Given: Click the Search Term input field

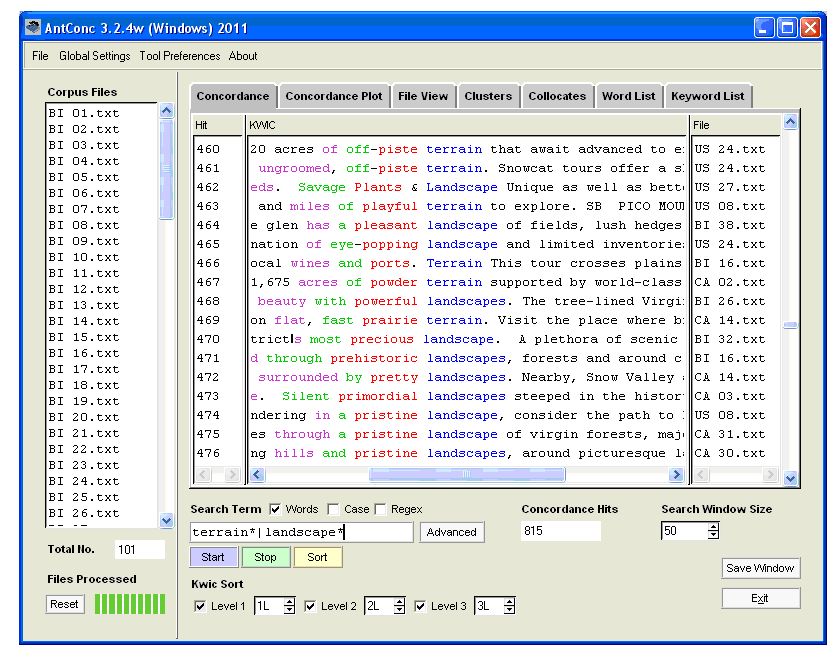Looking at the screenshot, I should tap(301, 532).
